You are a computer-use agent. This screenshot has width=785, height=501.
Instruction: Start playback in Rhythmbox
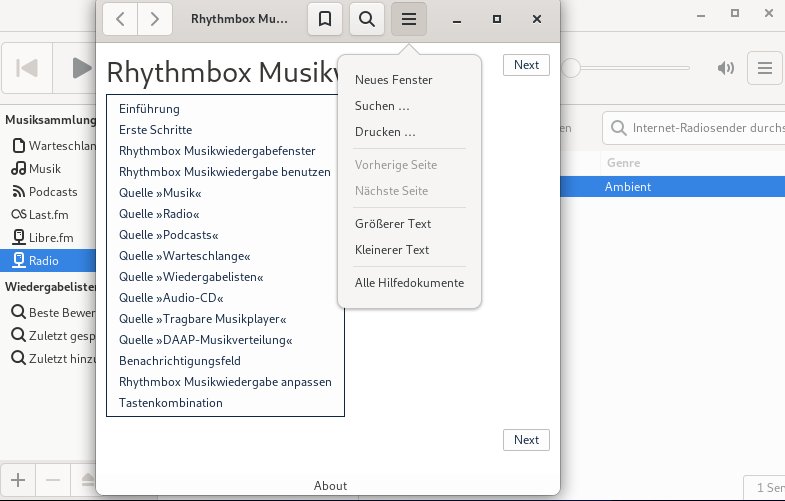pyautogui.click(x=81, y=68)
